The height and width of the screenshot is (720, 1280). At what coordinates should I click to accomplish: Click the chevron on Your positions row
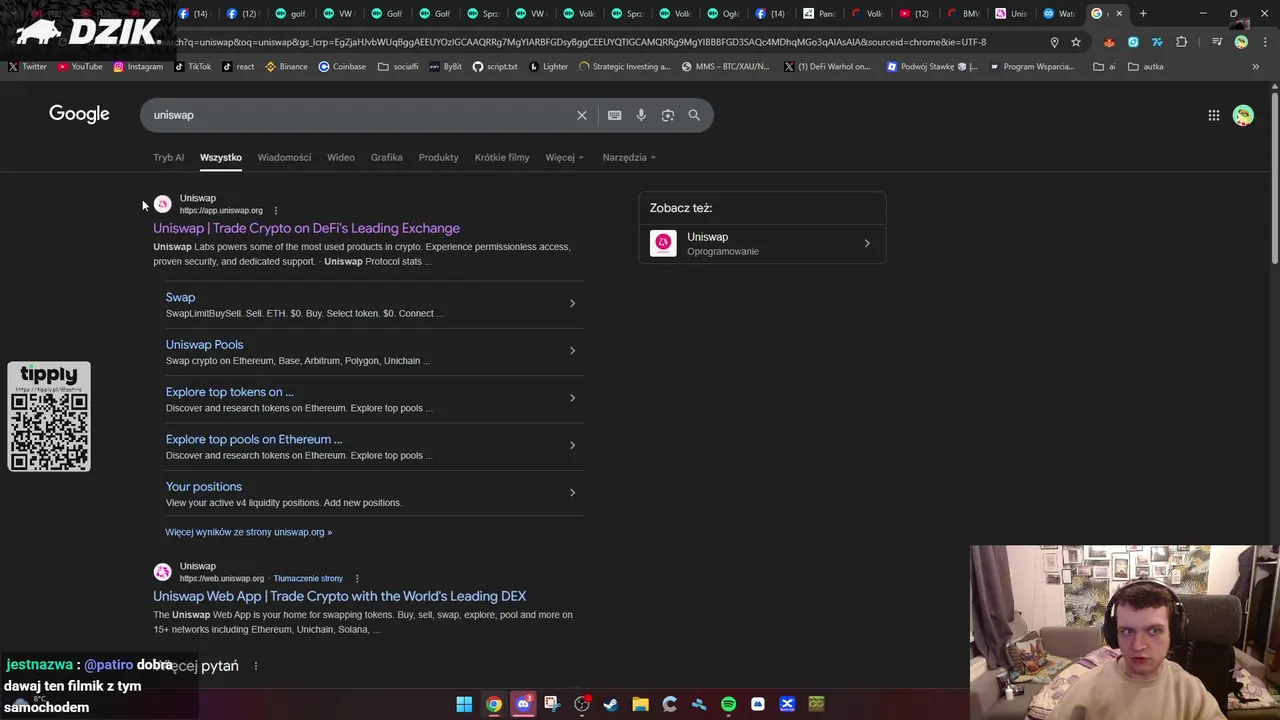point(572,492)
